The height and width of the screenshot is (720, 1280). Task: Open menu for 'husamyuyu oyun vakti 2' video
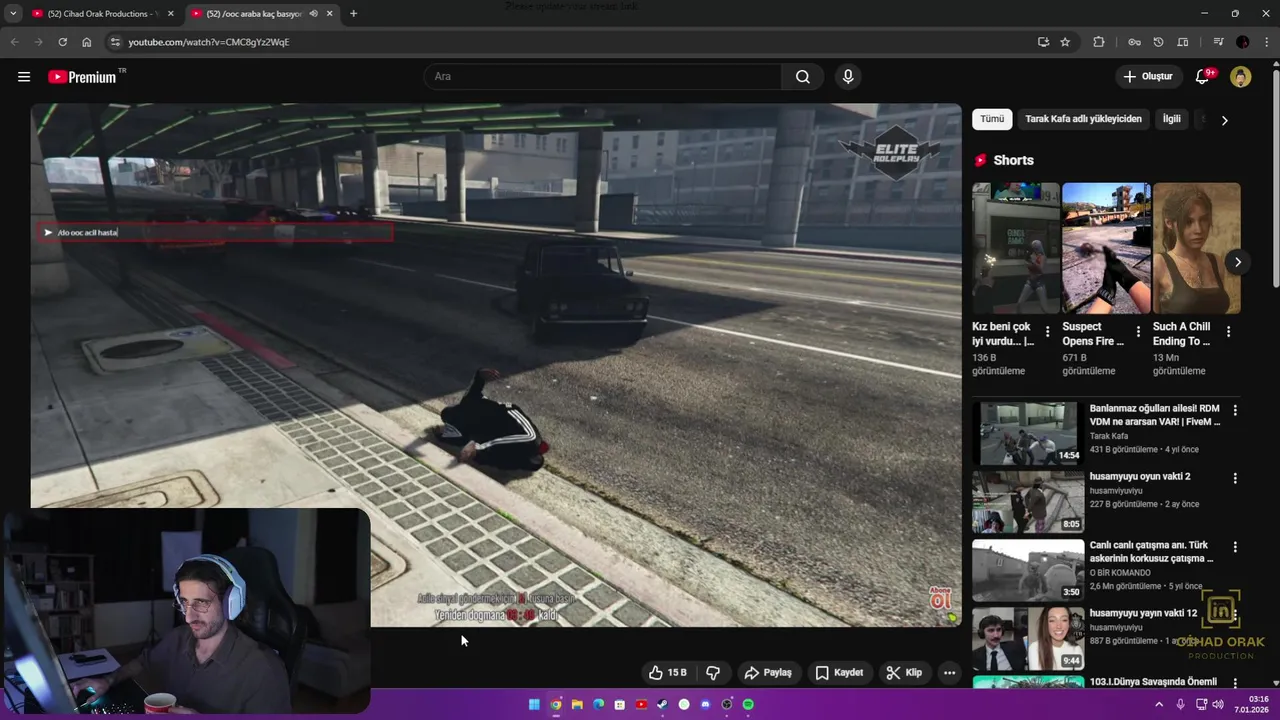click(x=1235, y=478)
